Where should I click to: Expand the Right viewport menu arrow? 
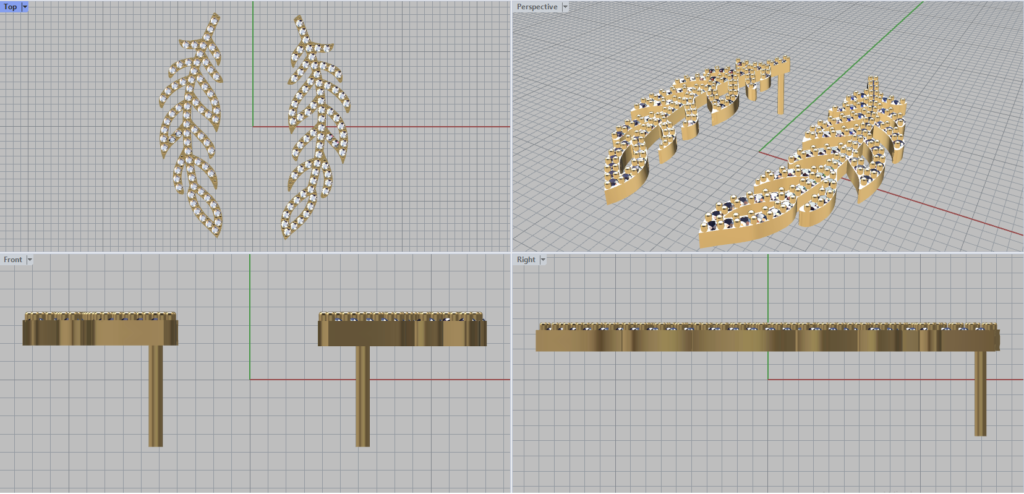pos(543,260)
